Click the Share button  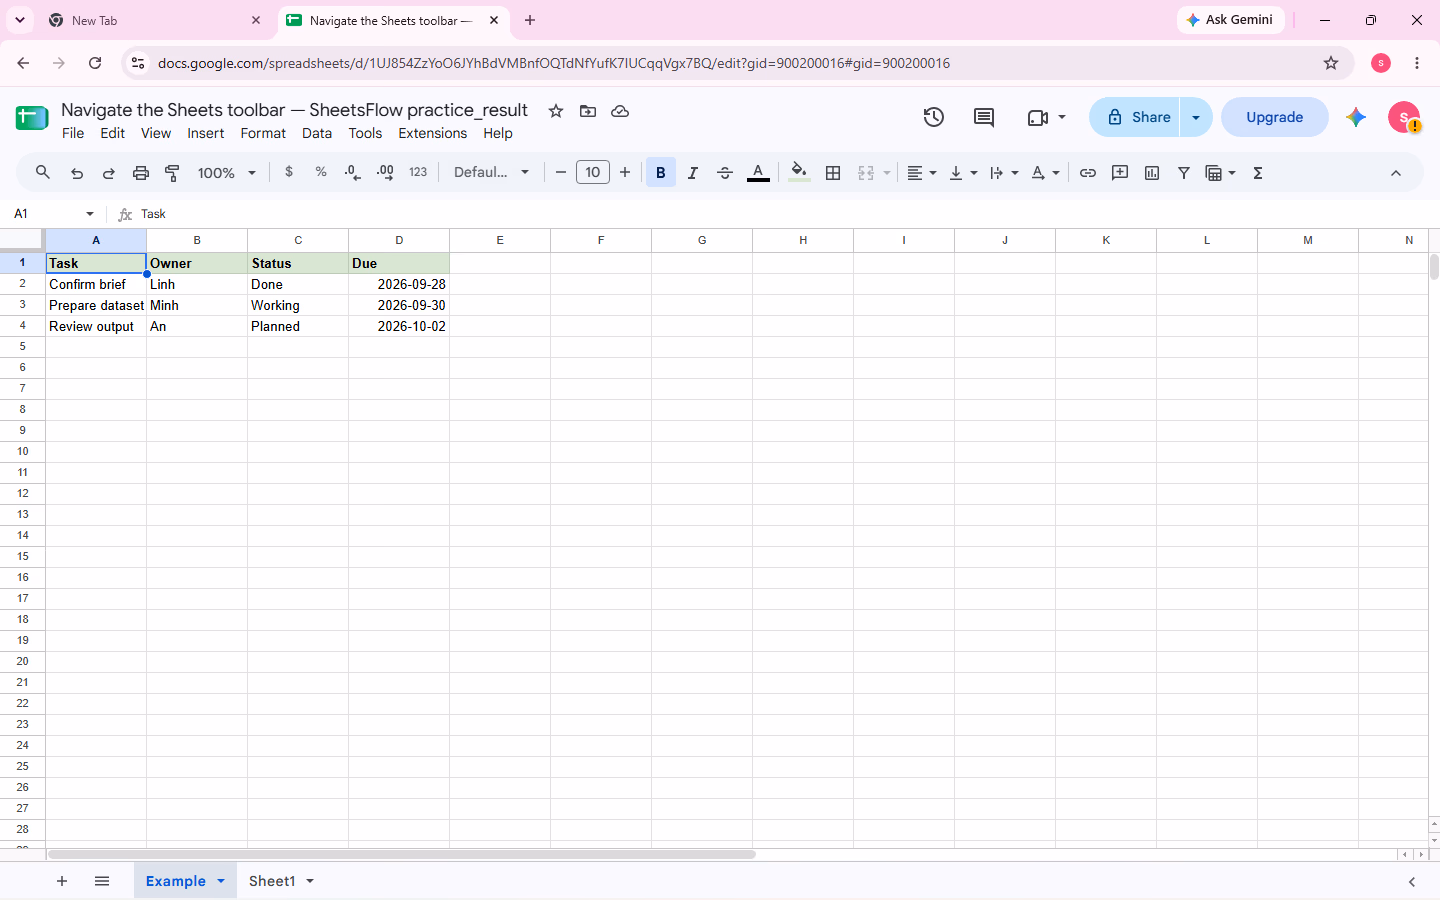click(1135, 117)
